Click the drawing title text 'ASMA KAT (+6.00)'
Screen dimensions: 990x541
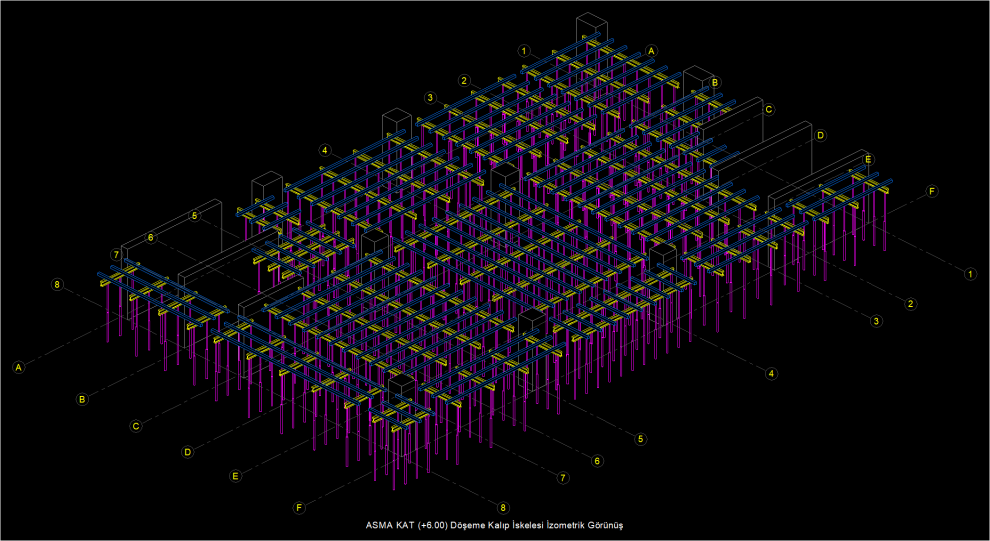pos(407,525)
